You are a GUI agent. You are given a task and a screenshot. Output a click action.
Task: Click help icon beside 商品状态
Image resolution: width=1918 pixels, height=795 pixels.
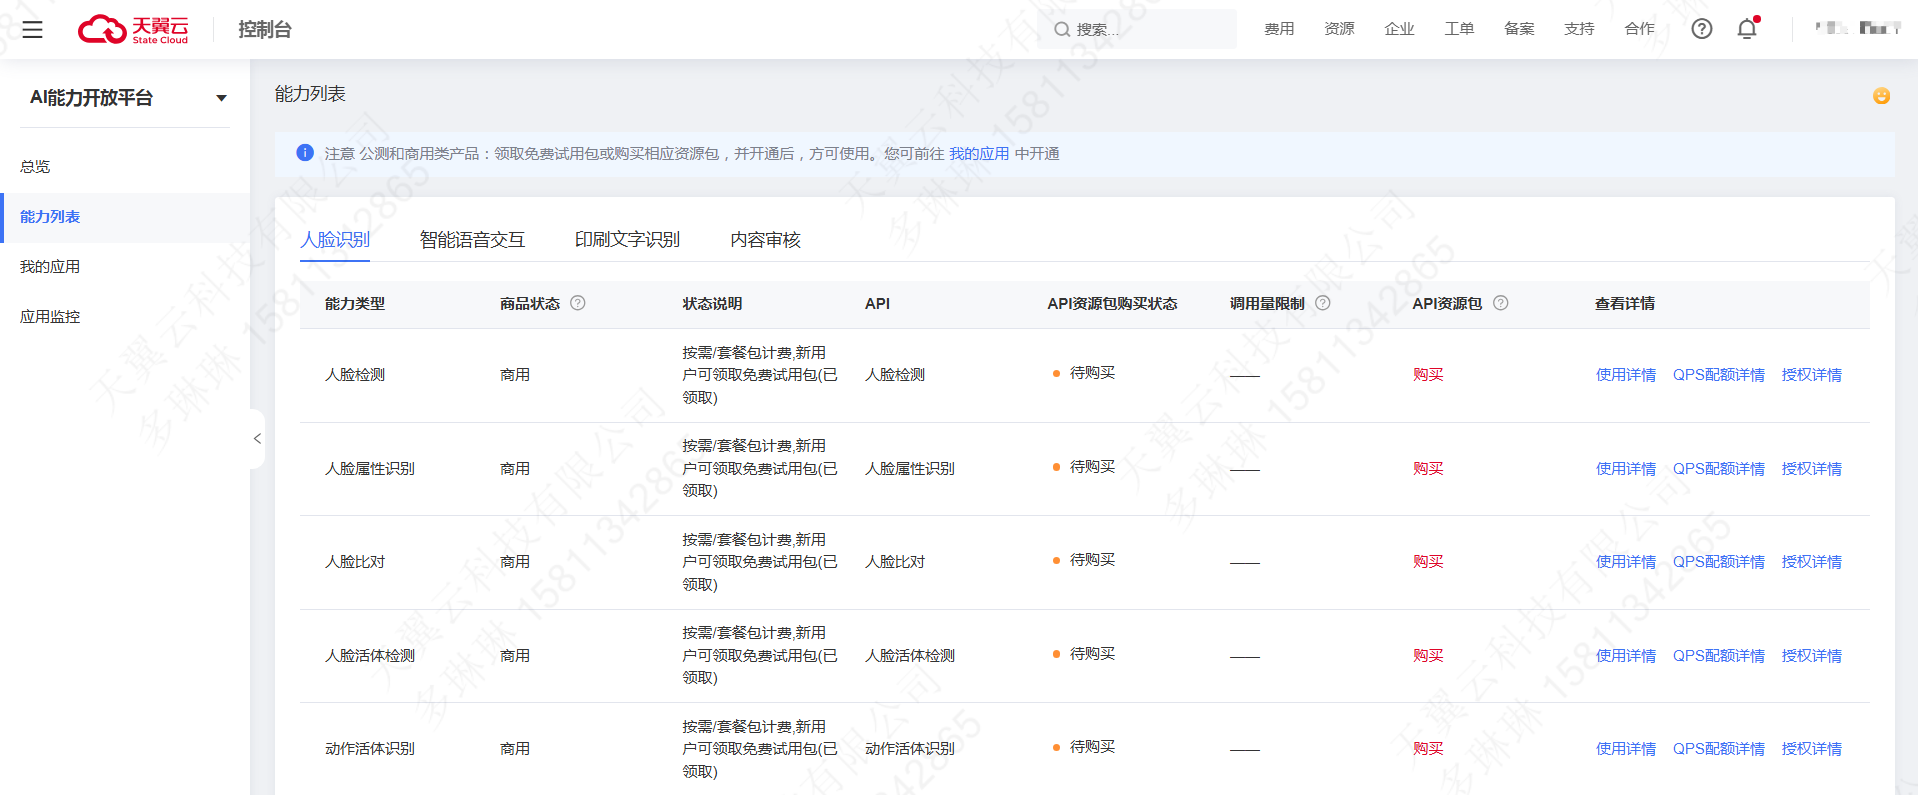coord(578,303)
